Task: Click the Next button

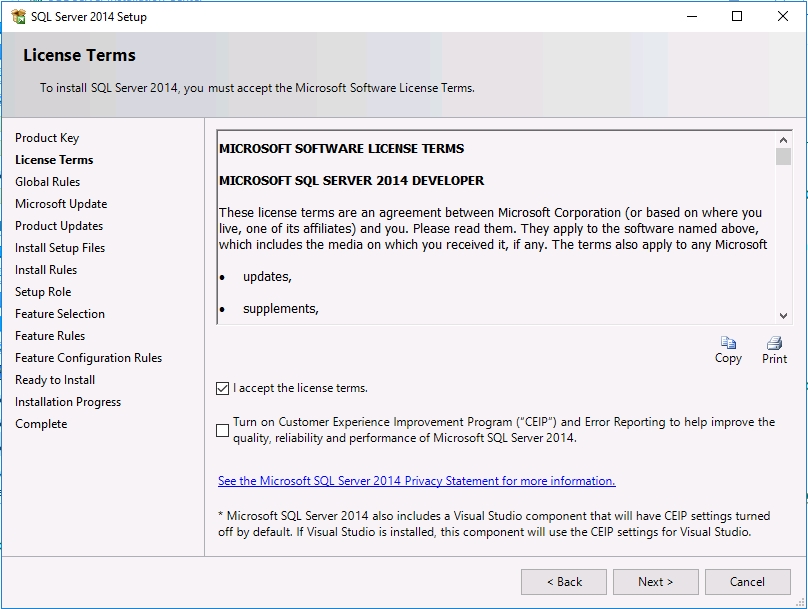Action: 655,582
